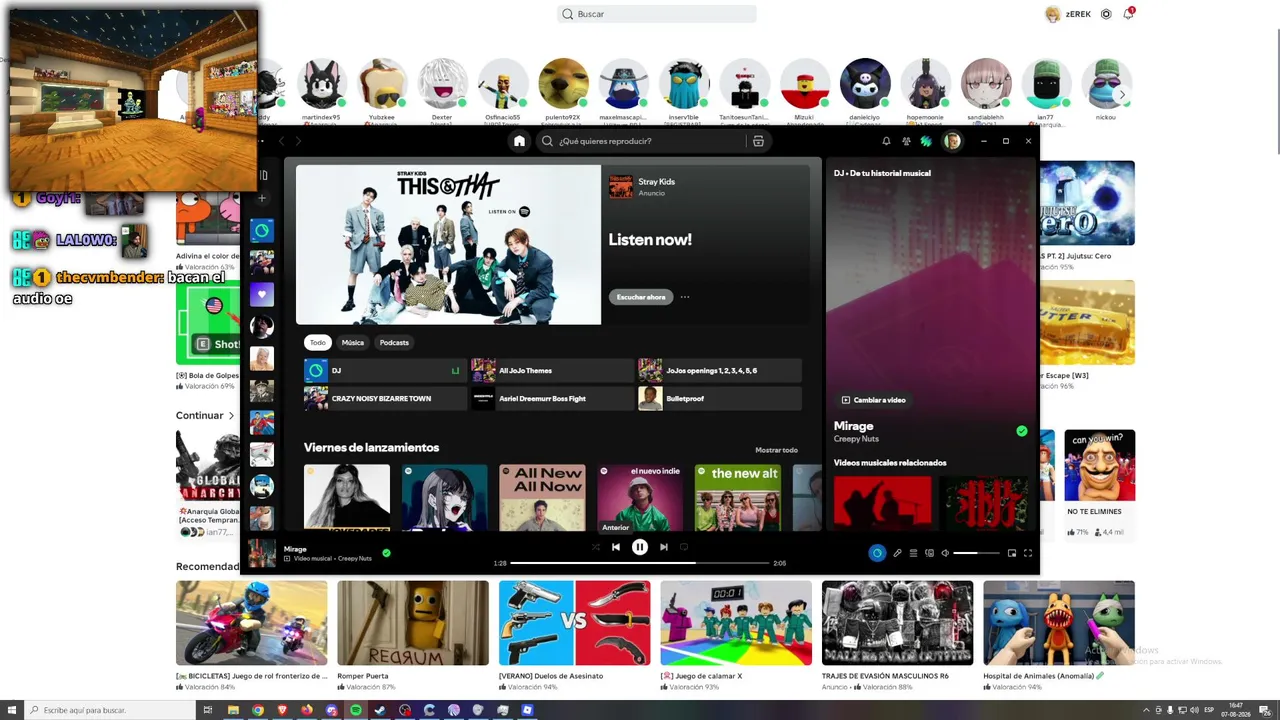Open Chrome from the taskbar
The height and width of the screenshot is (720, 1280).
(257, 710)
